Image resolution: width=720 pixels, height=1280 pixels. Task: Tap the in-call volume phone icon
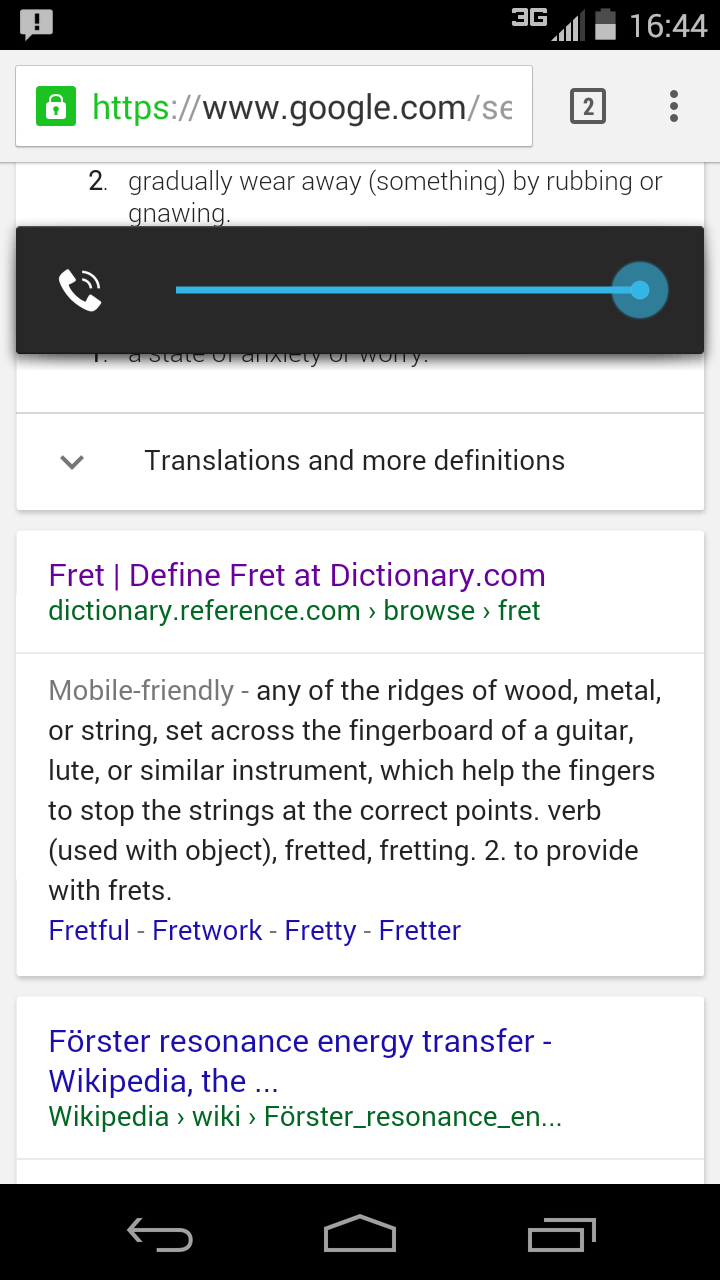tap(80, 290)
